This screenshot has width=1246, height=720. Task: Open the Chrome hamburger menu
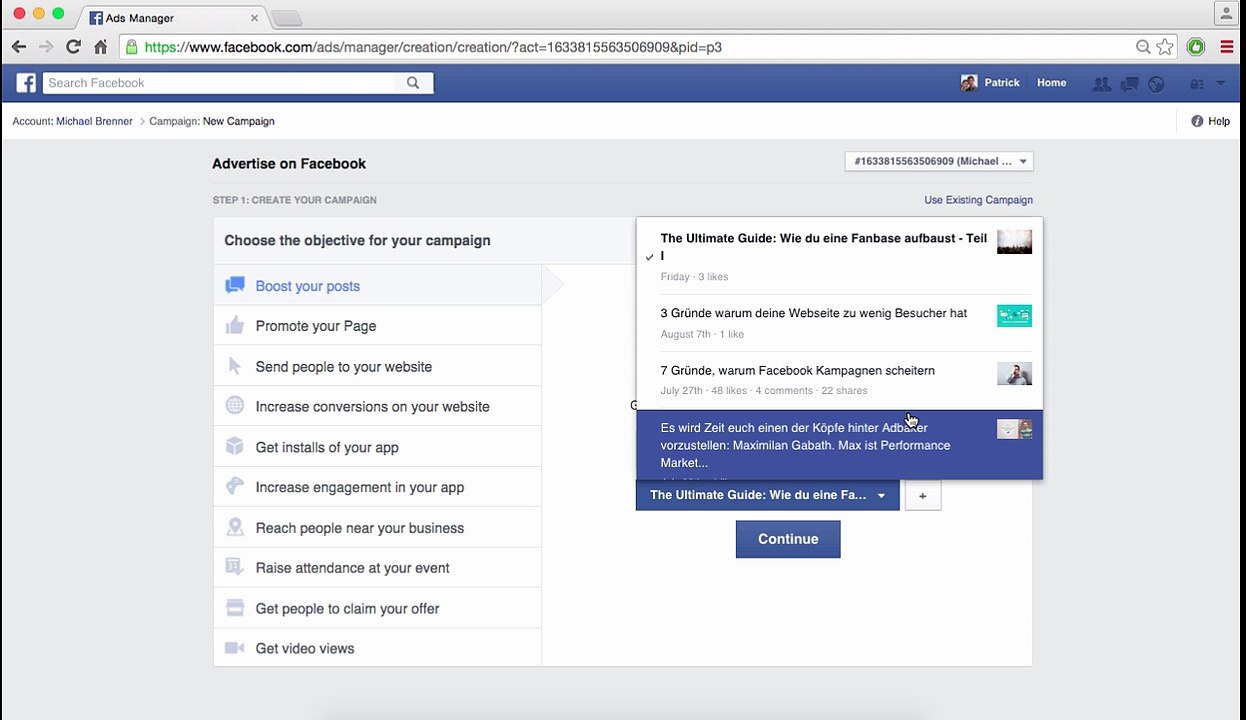tap(1227, 47)
